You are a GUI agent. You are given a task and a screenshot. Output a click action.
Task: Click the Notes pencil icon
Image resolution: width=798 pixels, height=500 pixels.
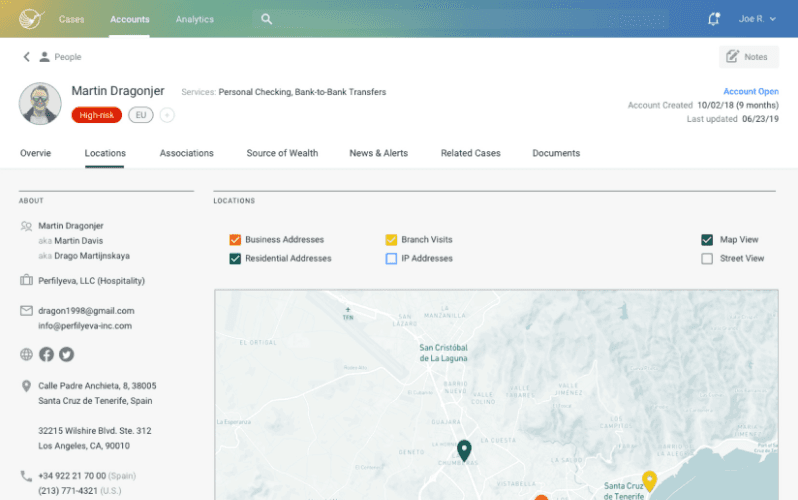tap(732, 57)
